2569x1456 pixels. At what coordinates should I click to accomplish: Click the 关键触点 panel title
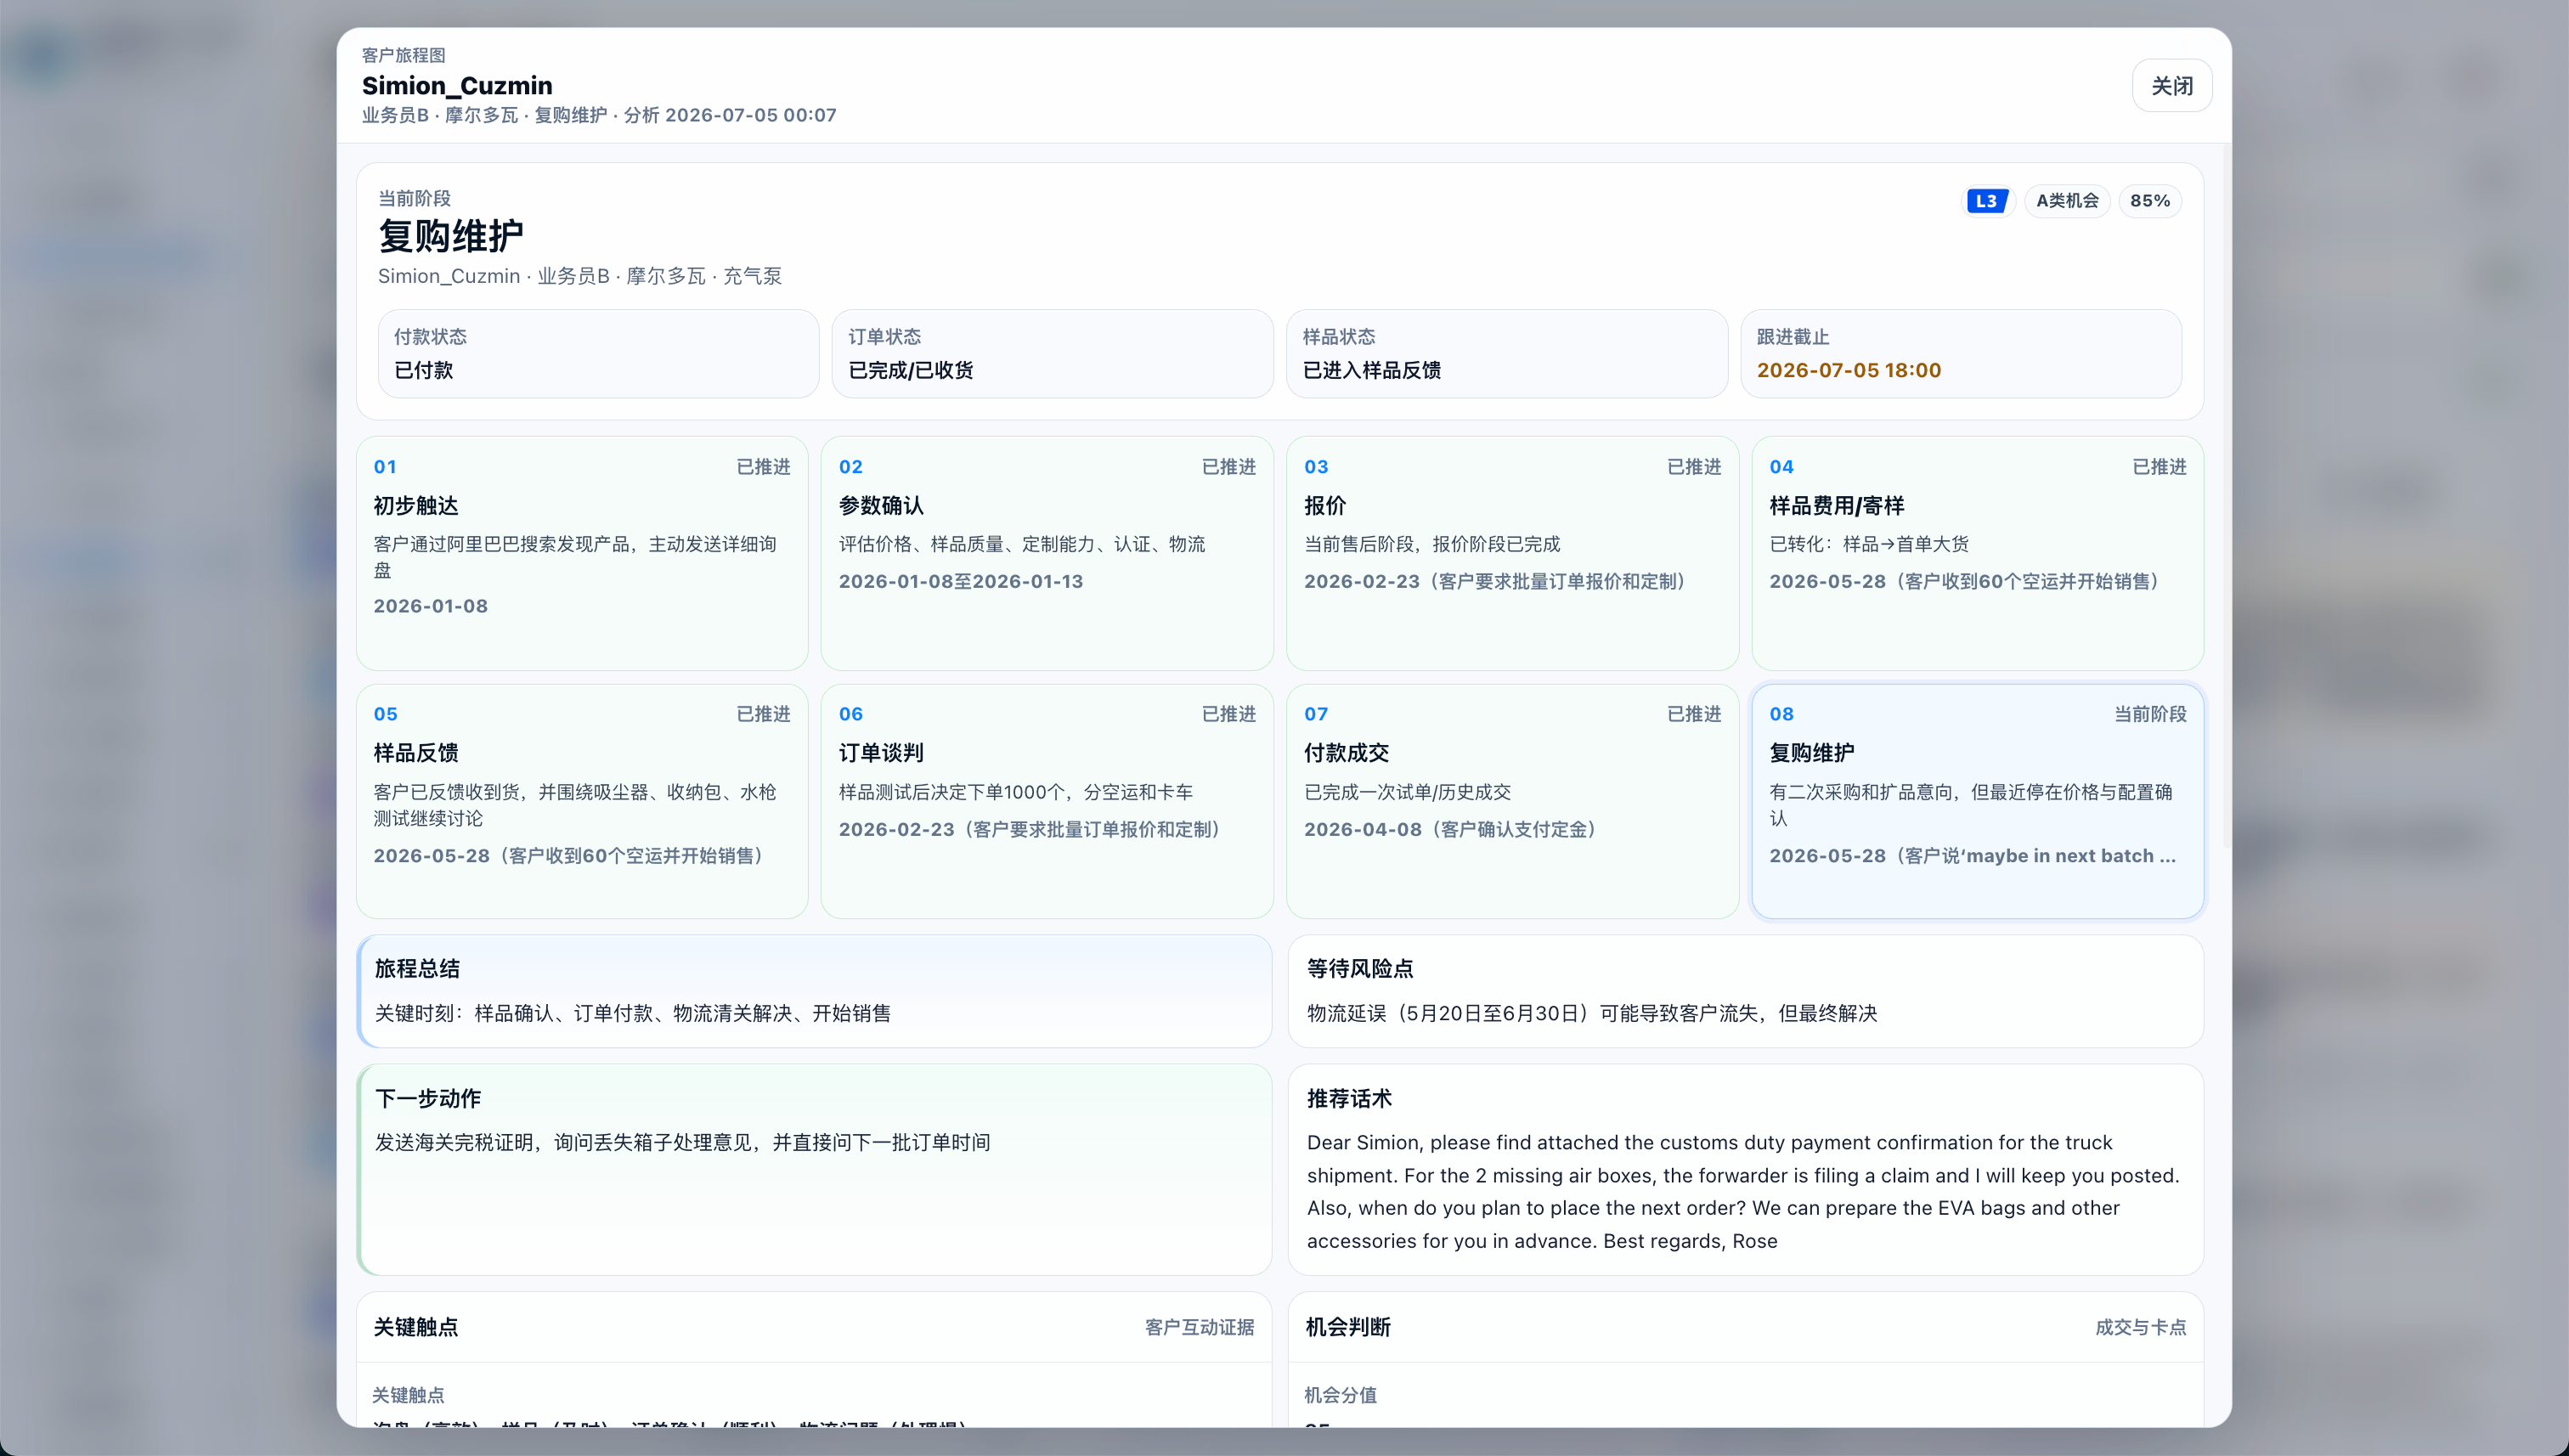pos(416,1327)
